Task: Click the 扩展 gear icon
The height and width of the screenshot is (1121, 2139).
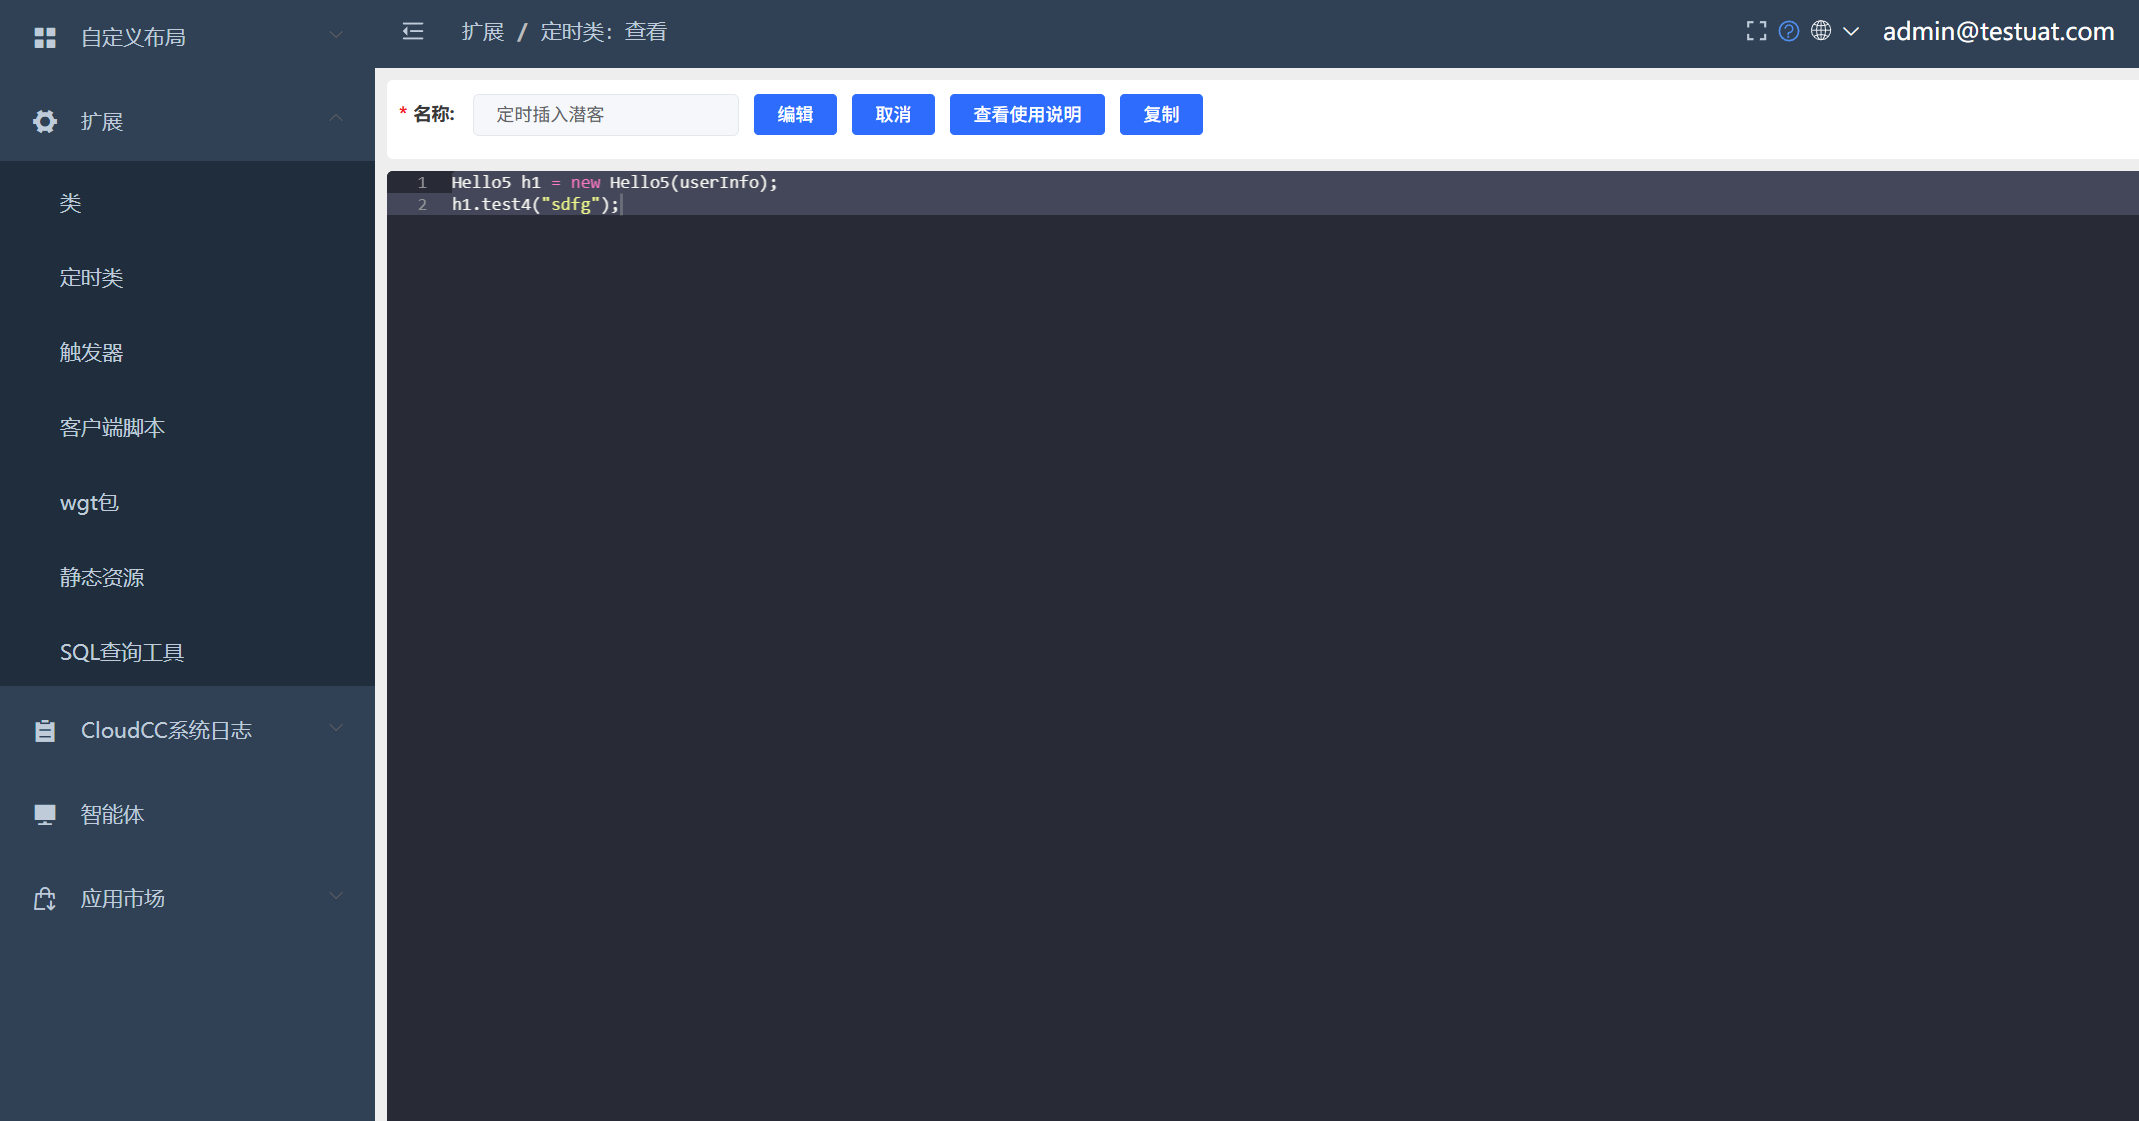Action: [x=45, y=122]
